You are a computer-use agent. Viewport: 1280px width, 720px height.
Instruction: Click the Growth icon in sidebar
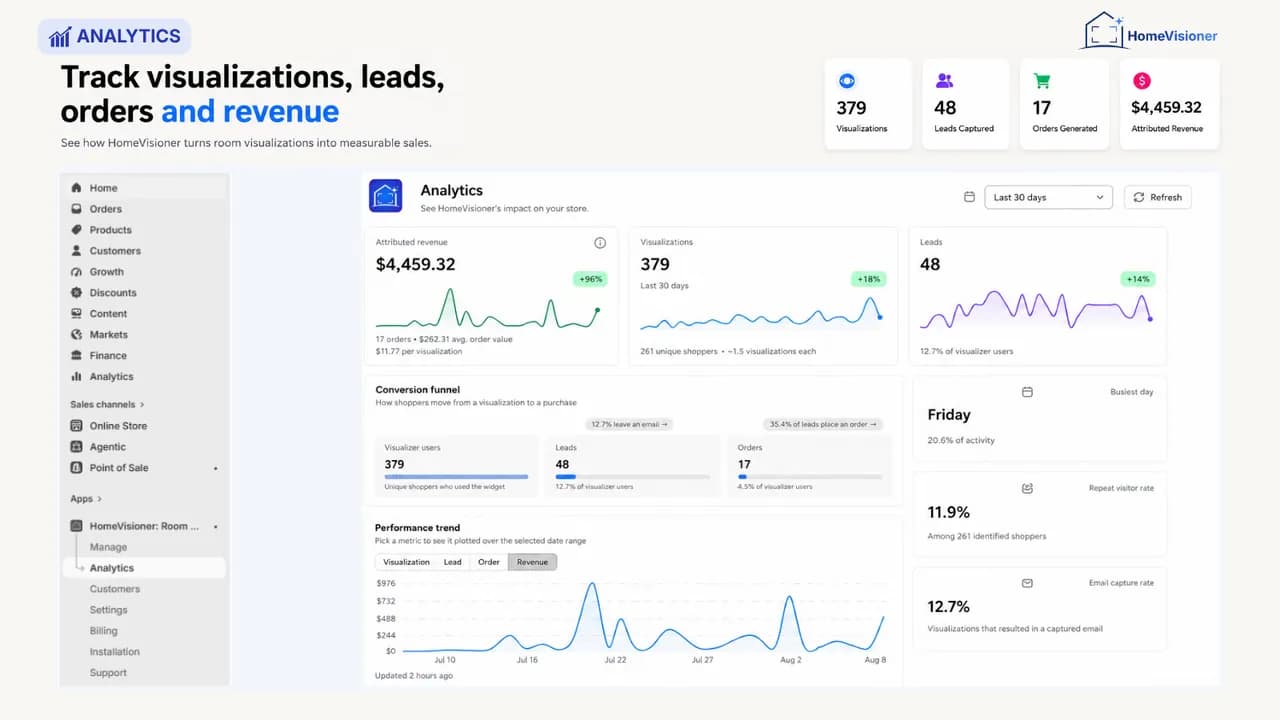point(77,272)
